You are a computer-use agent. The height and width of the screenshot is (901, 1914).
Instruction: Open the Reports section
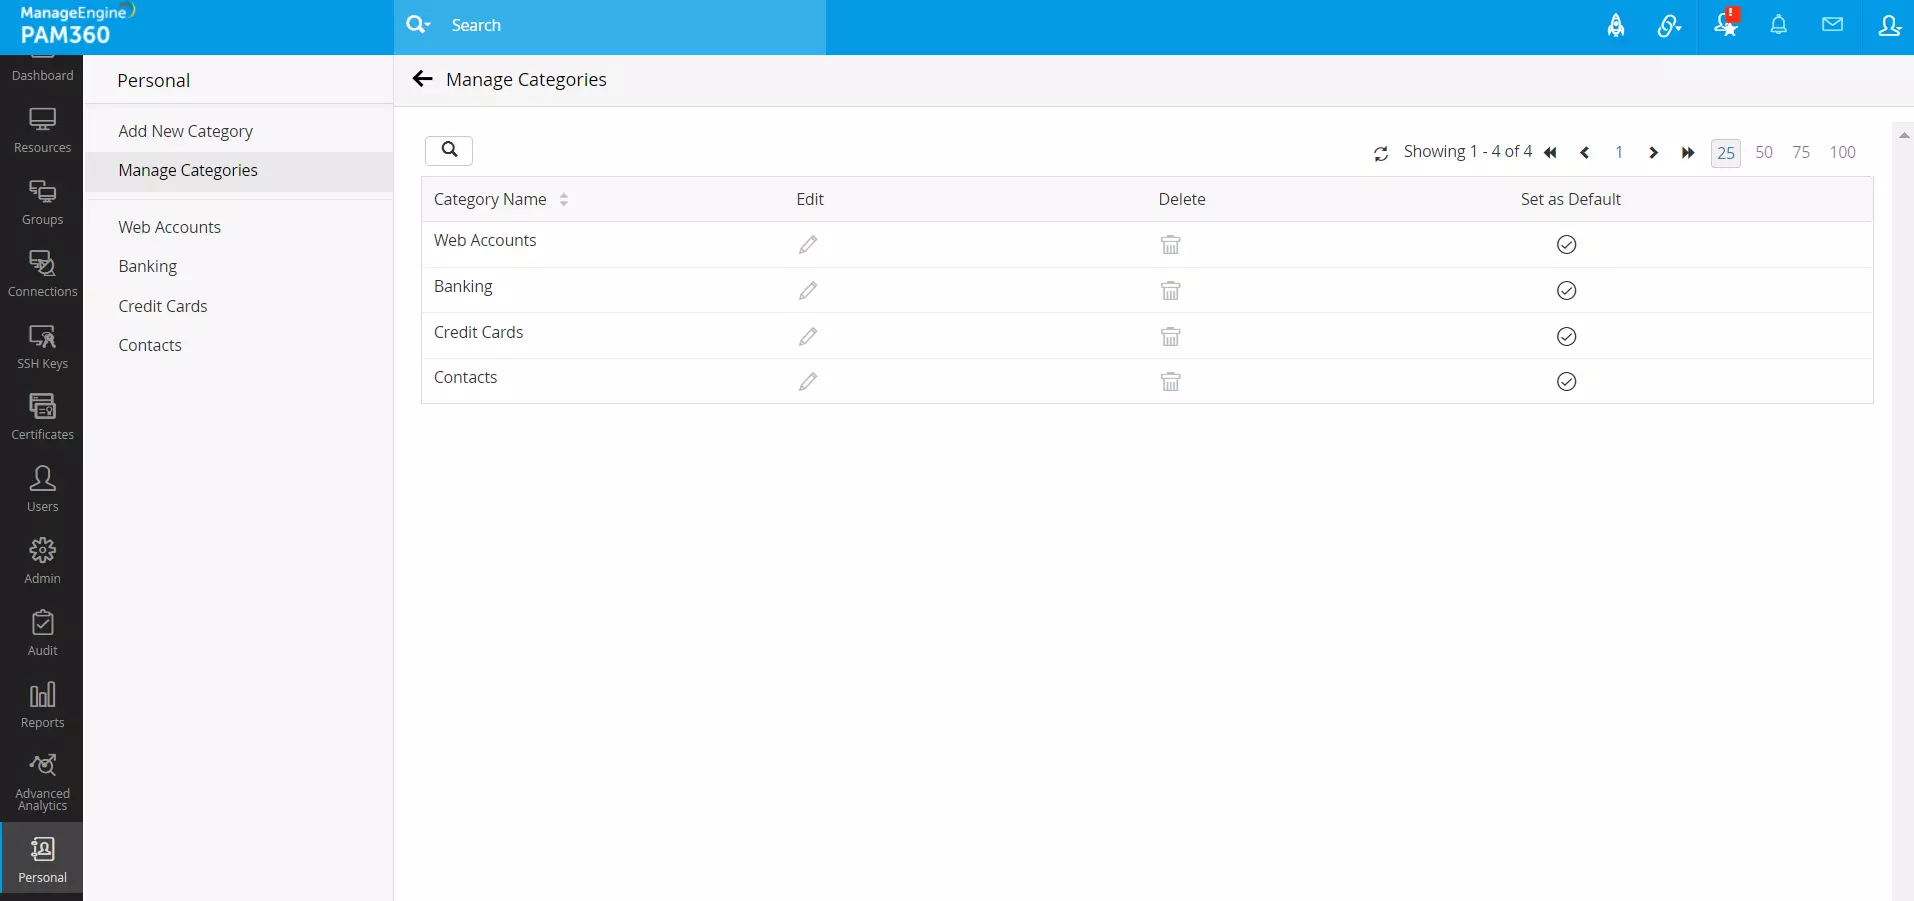[x=42, y=707]
